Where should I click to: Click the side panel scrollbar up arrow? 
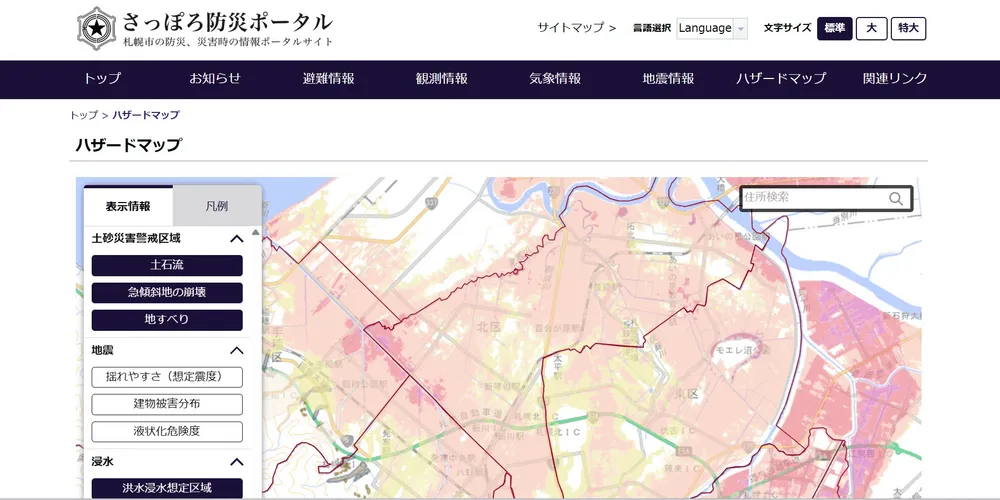click(x=256, y=233)
